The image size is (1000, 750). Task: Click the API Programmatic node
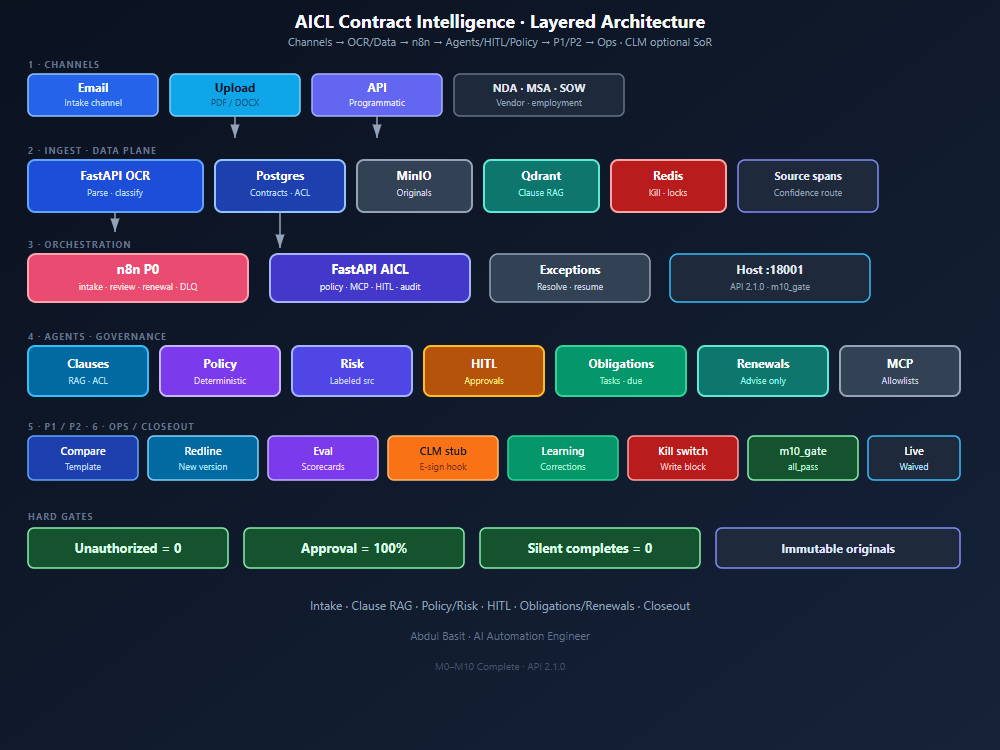tap(377, 95)
